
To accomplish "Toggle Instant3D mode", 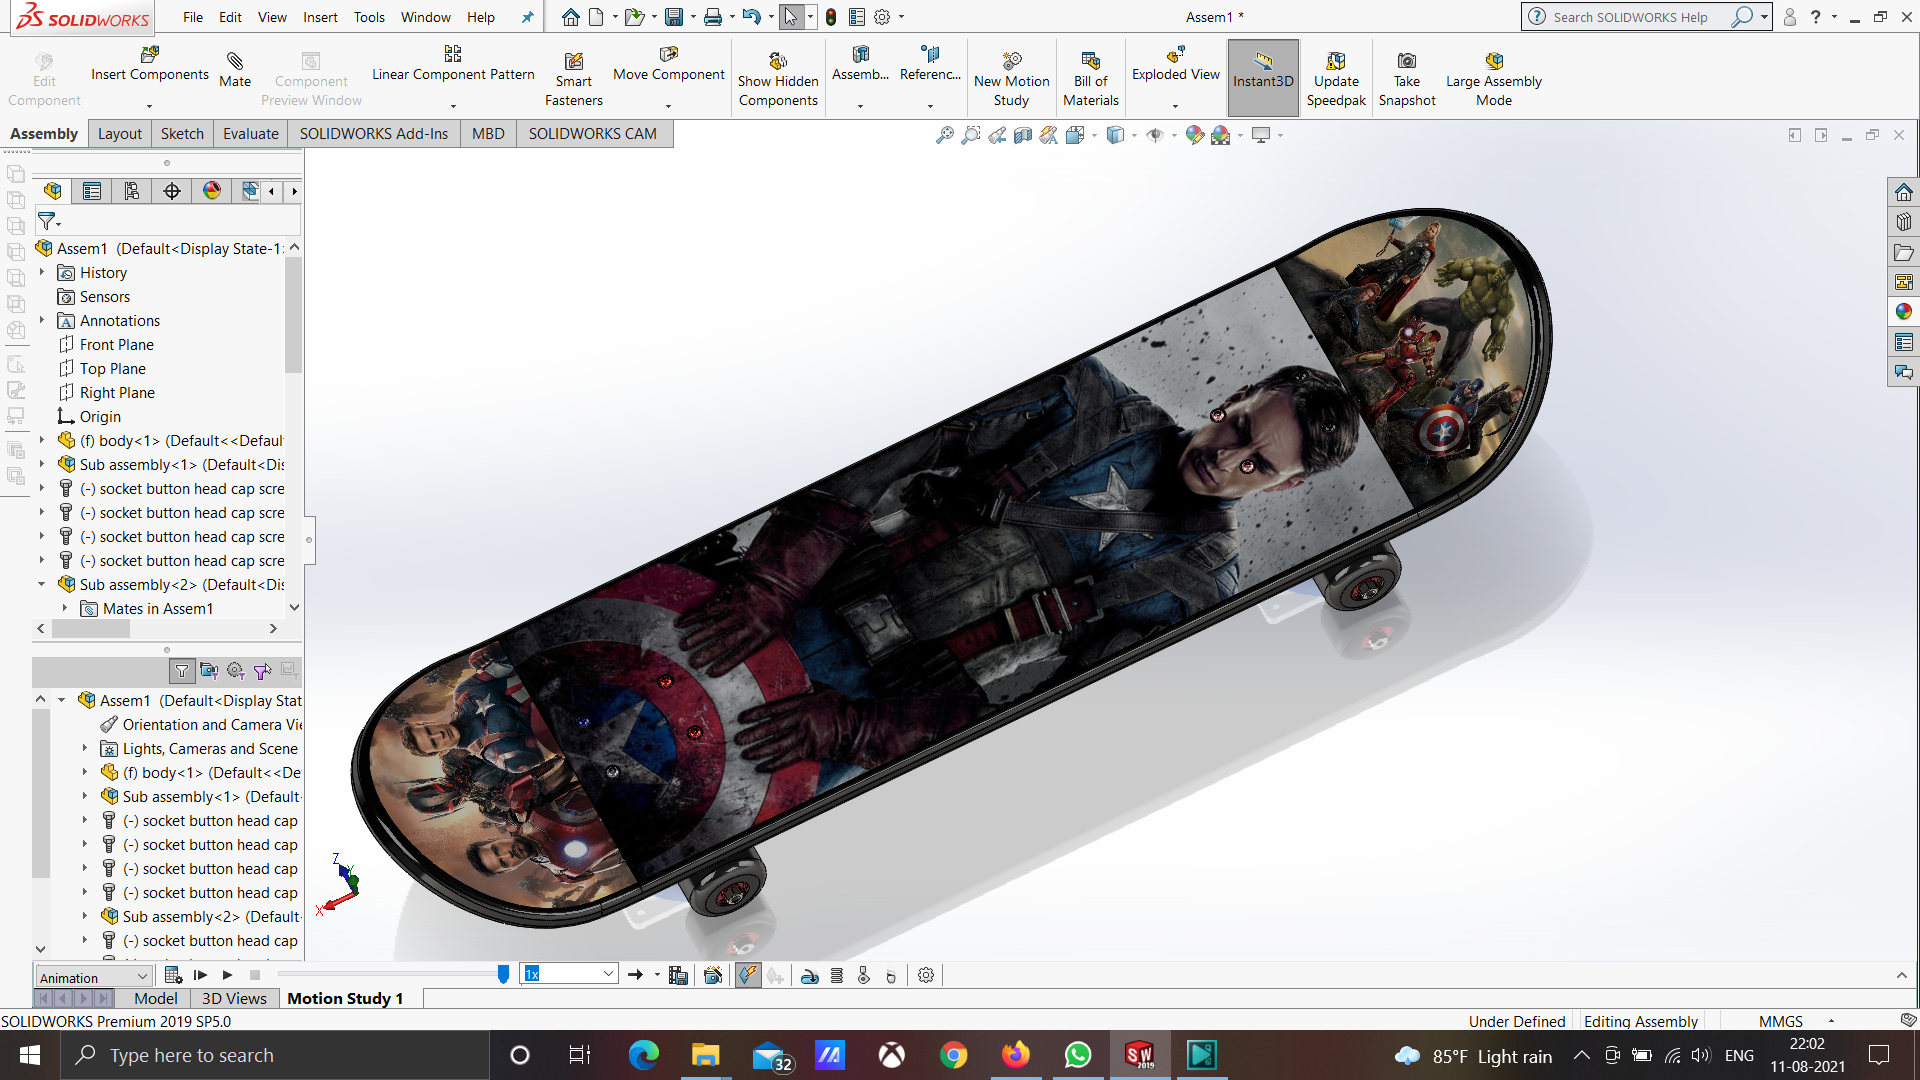I will click(1263, 77).
